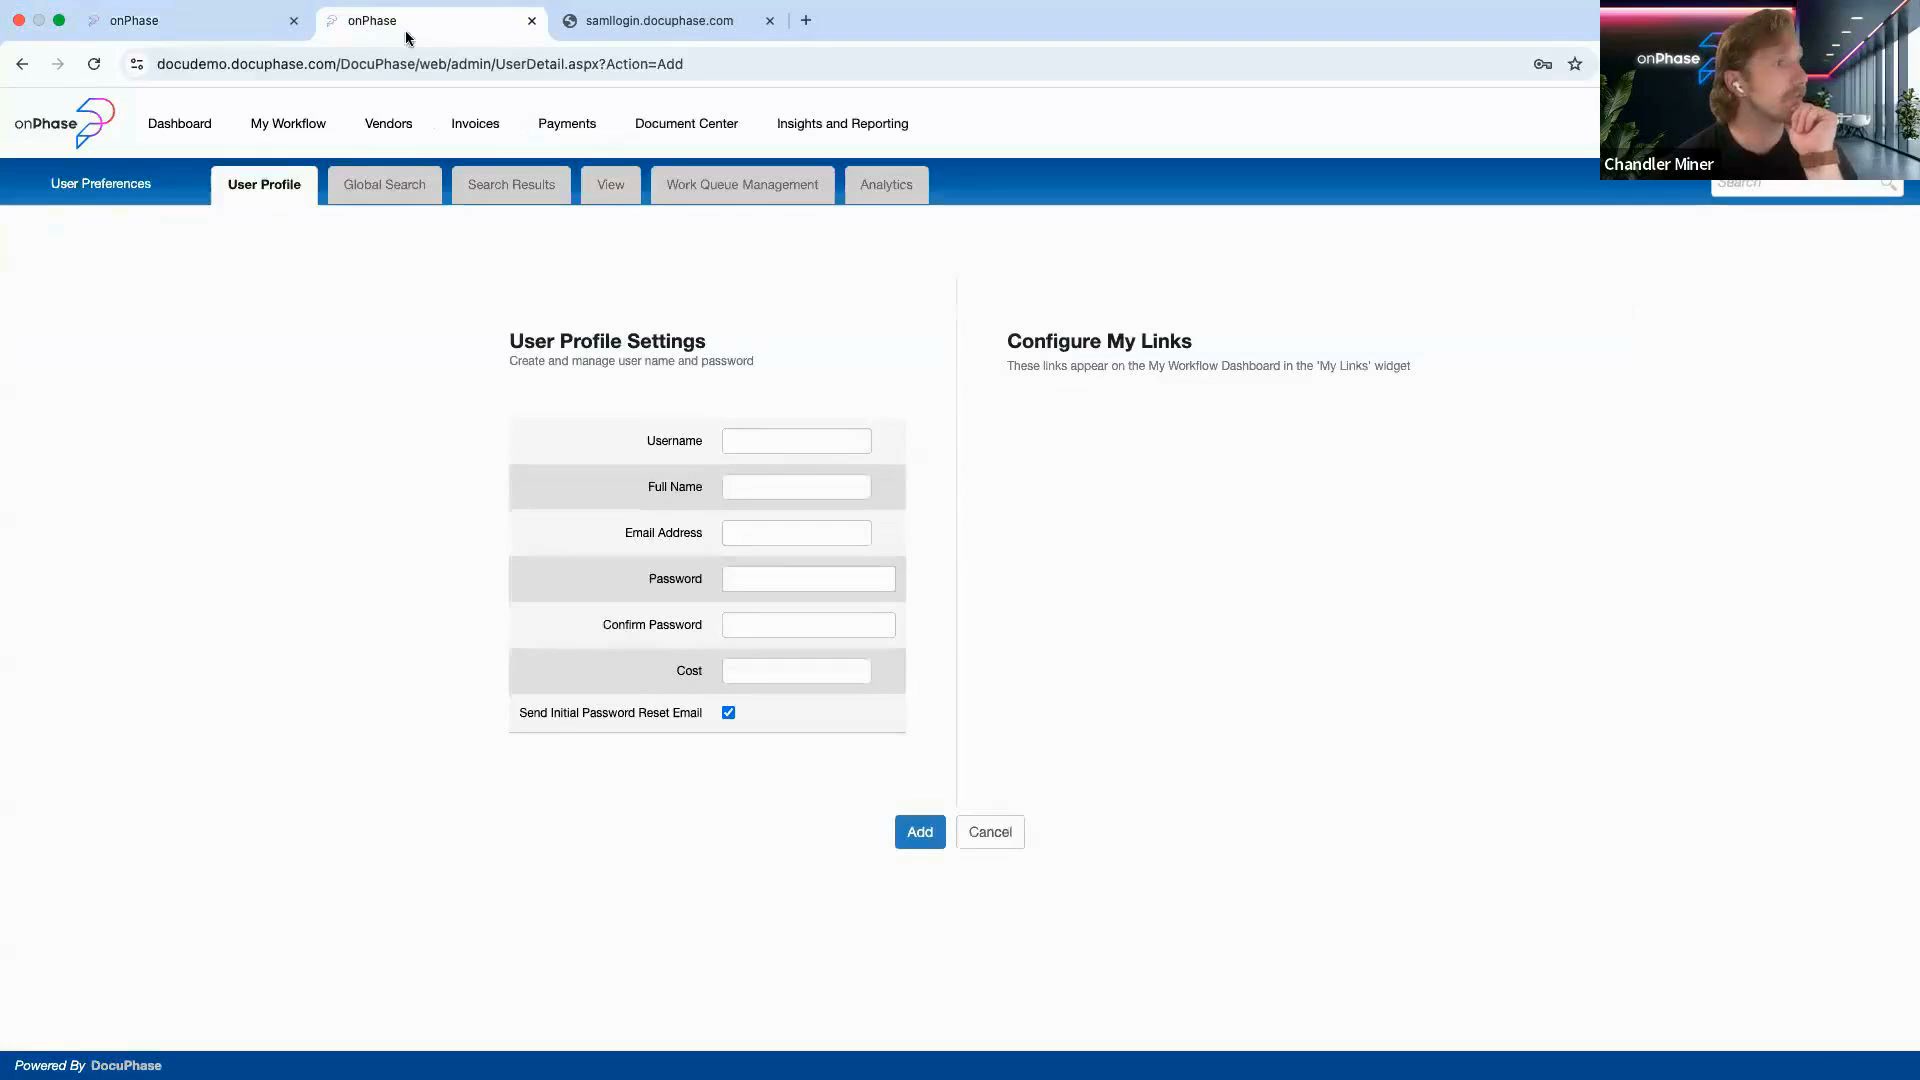The height and width of the screenshot is (1080, 1920).
Task: Open the password key icon in address bar
Action: [x=1543, y=64]
